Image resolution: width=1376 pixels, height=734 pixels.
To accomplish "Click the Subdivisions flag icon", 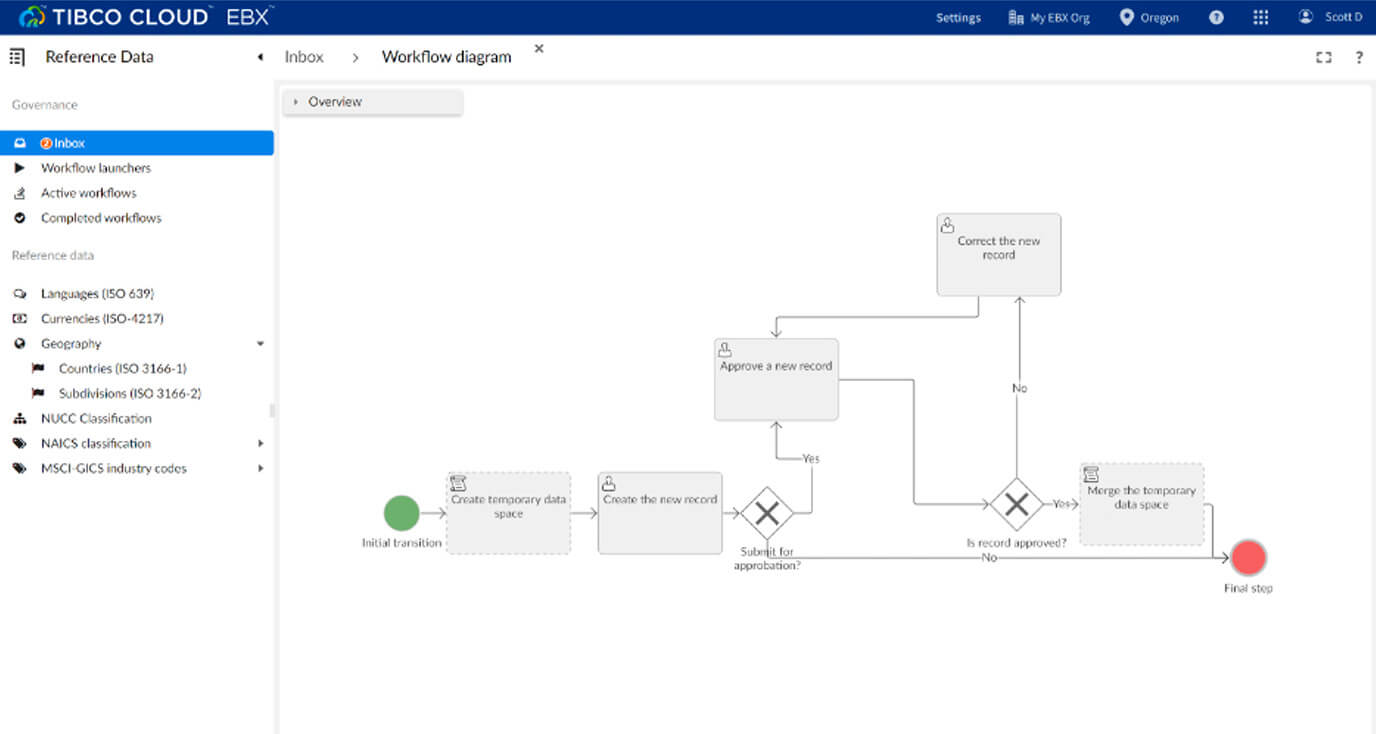I will click(x=38, y=394).
